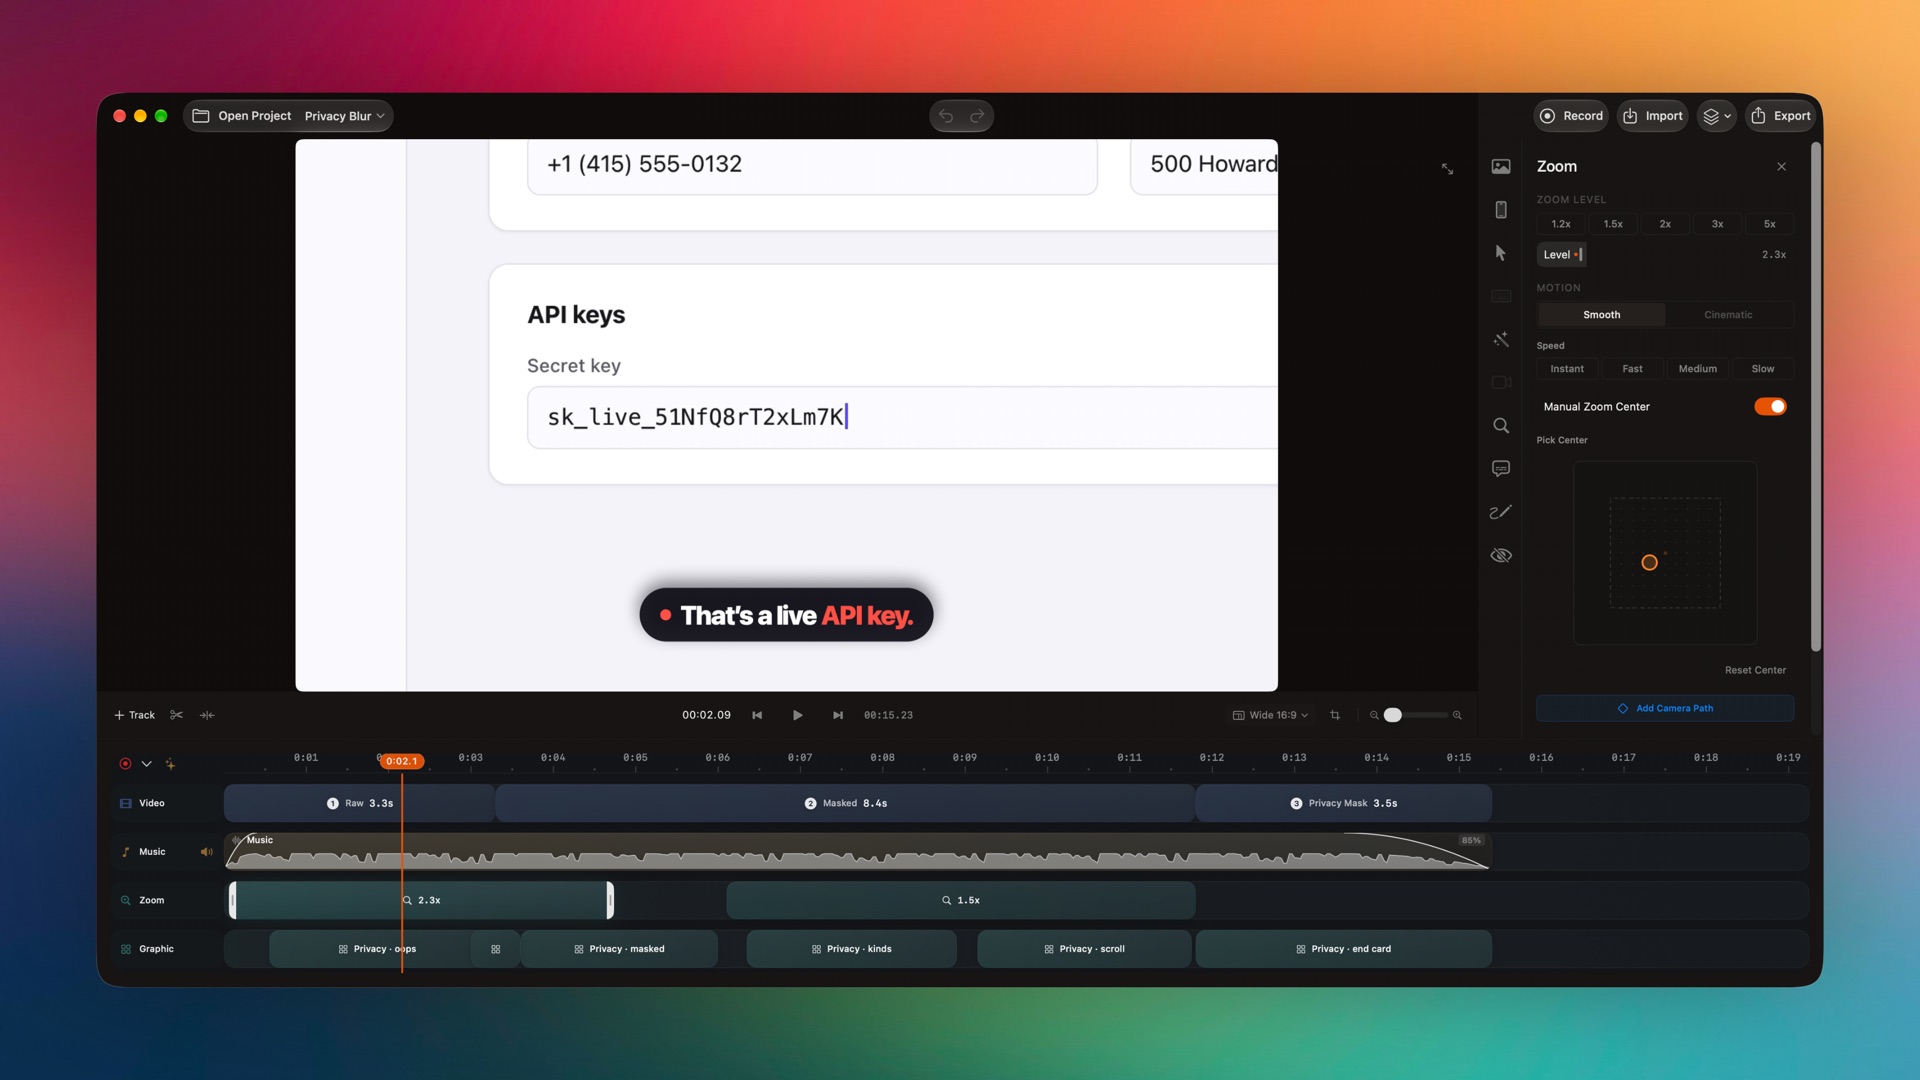
Task: Click the scissors split tool
Action: tap(177, 715)
